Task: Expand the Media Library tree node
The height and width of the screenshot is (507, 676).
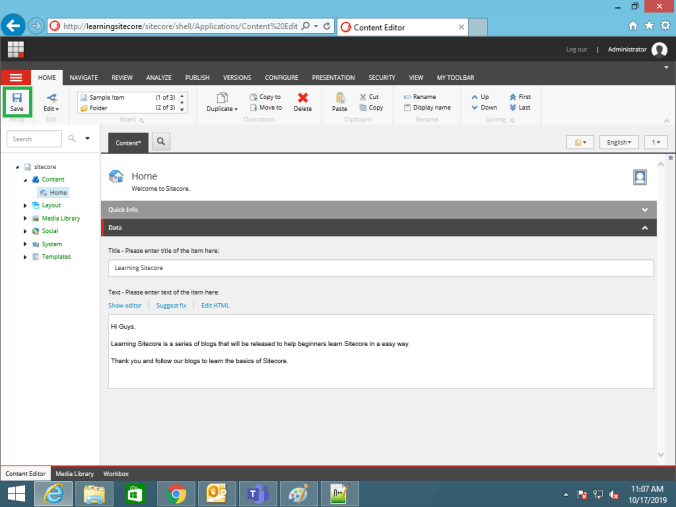Action: 26,217
